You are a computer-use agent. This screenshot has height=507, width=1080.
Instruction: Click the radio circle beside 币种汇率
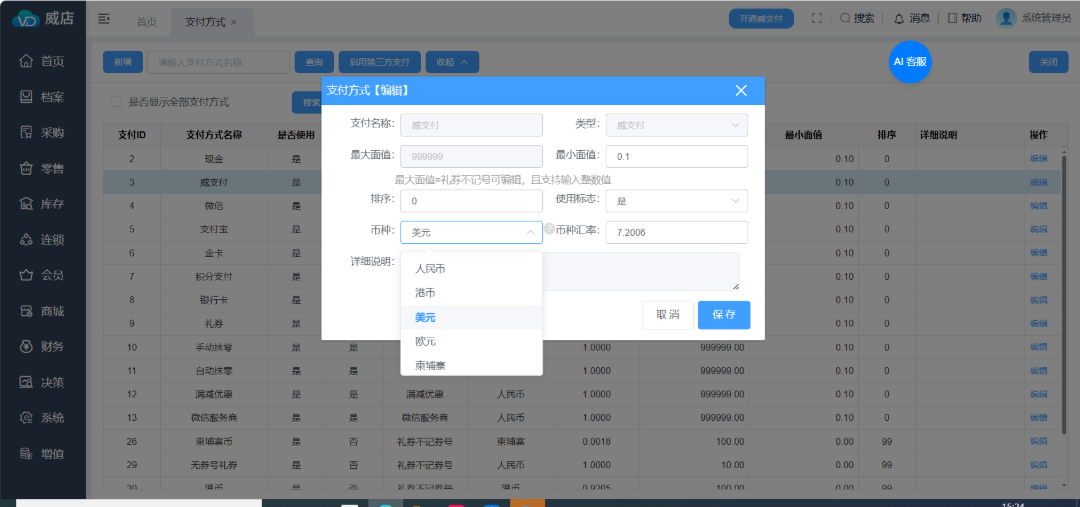[x=549, y=229]
